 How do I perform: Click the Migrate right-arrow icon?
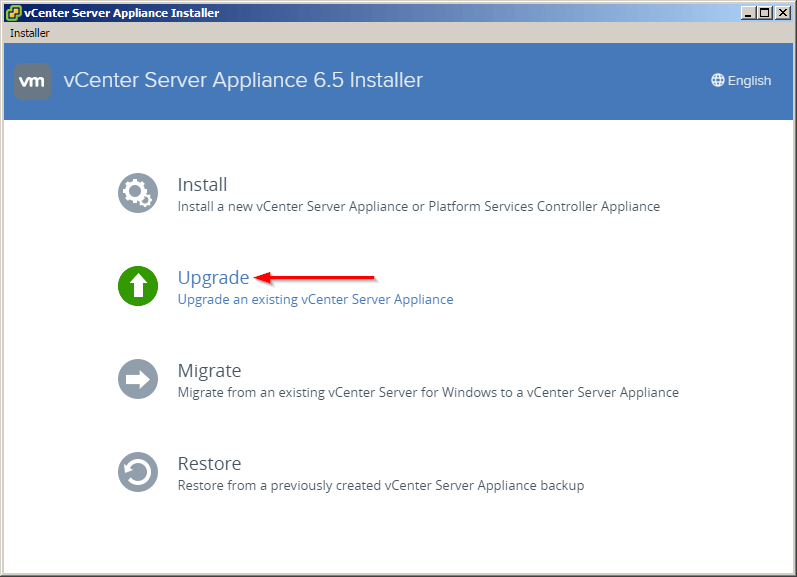pos(138,379)
